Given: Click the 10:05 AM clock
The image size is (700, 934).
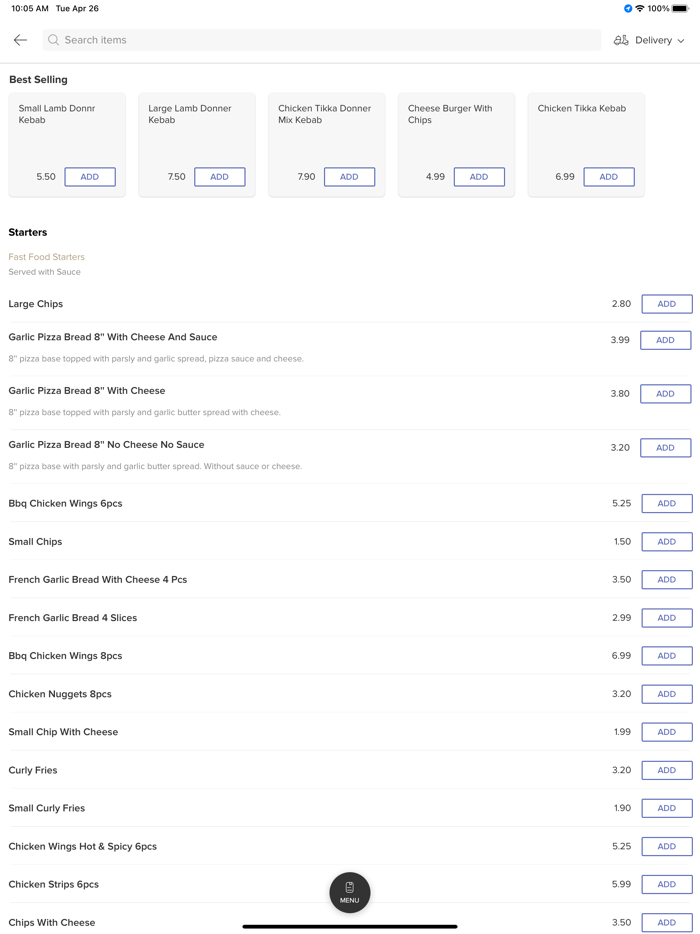Looking at the screenshot, I should coord(30,8).
